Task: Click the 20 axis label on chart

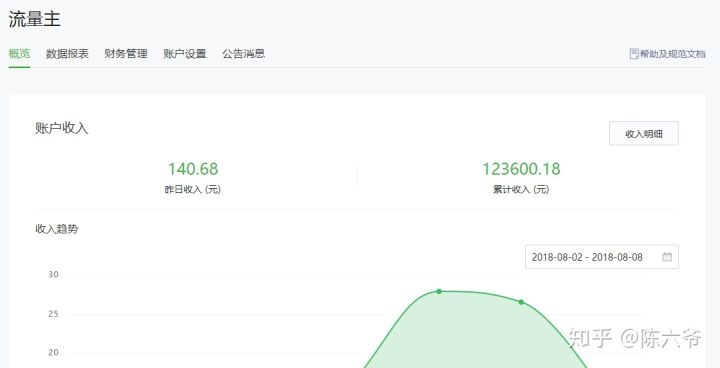Action: click(53, 352)
